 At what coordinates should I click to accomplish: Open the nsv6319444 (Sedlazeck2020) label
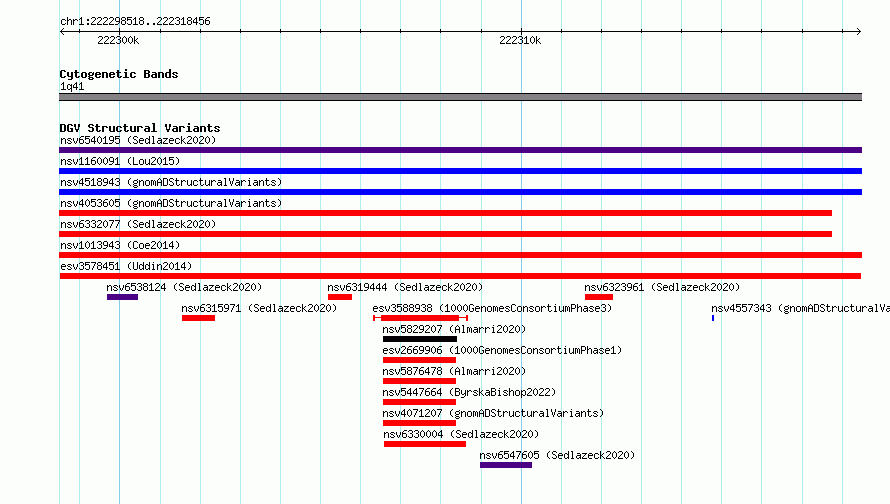(x=405, y=287)
